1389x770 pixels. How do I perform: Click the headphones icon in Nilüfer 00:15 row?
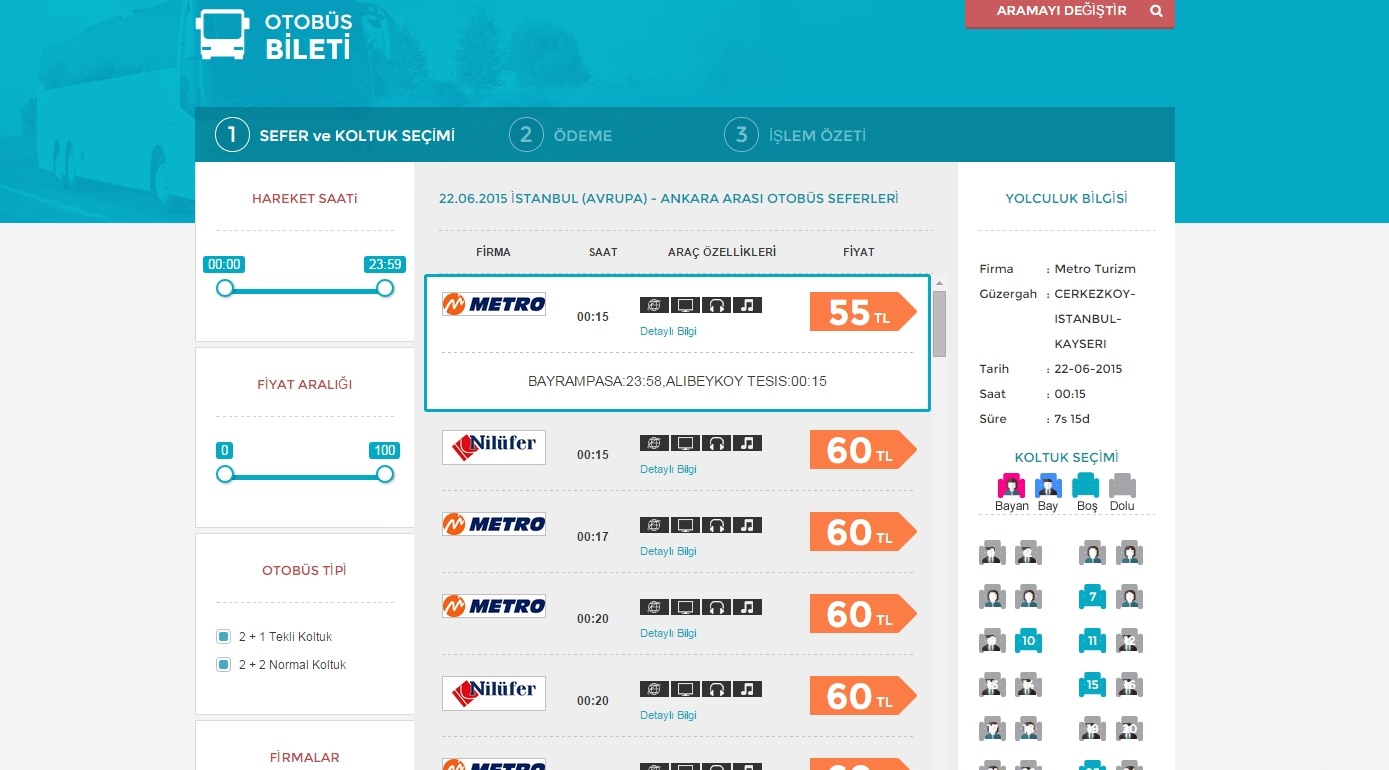click(x=716, y=443)
